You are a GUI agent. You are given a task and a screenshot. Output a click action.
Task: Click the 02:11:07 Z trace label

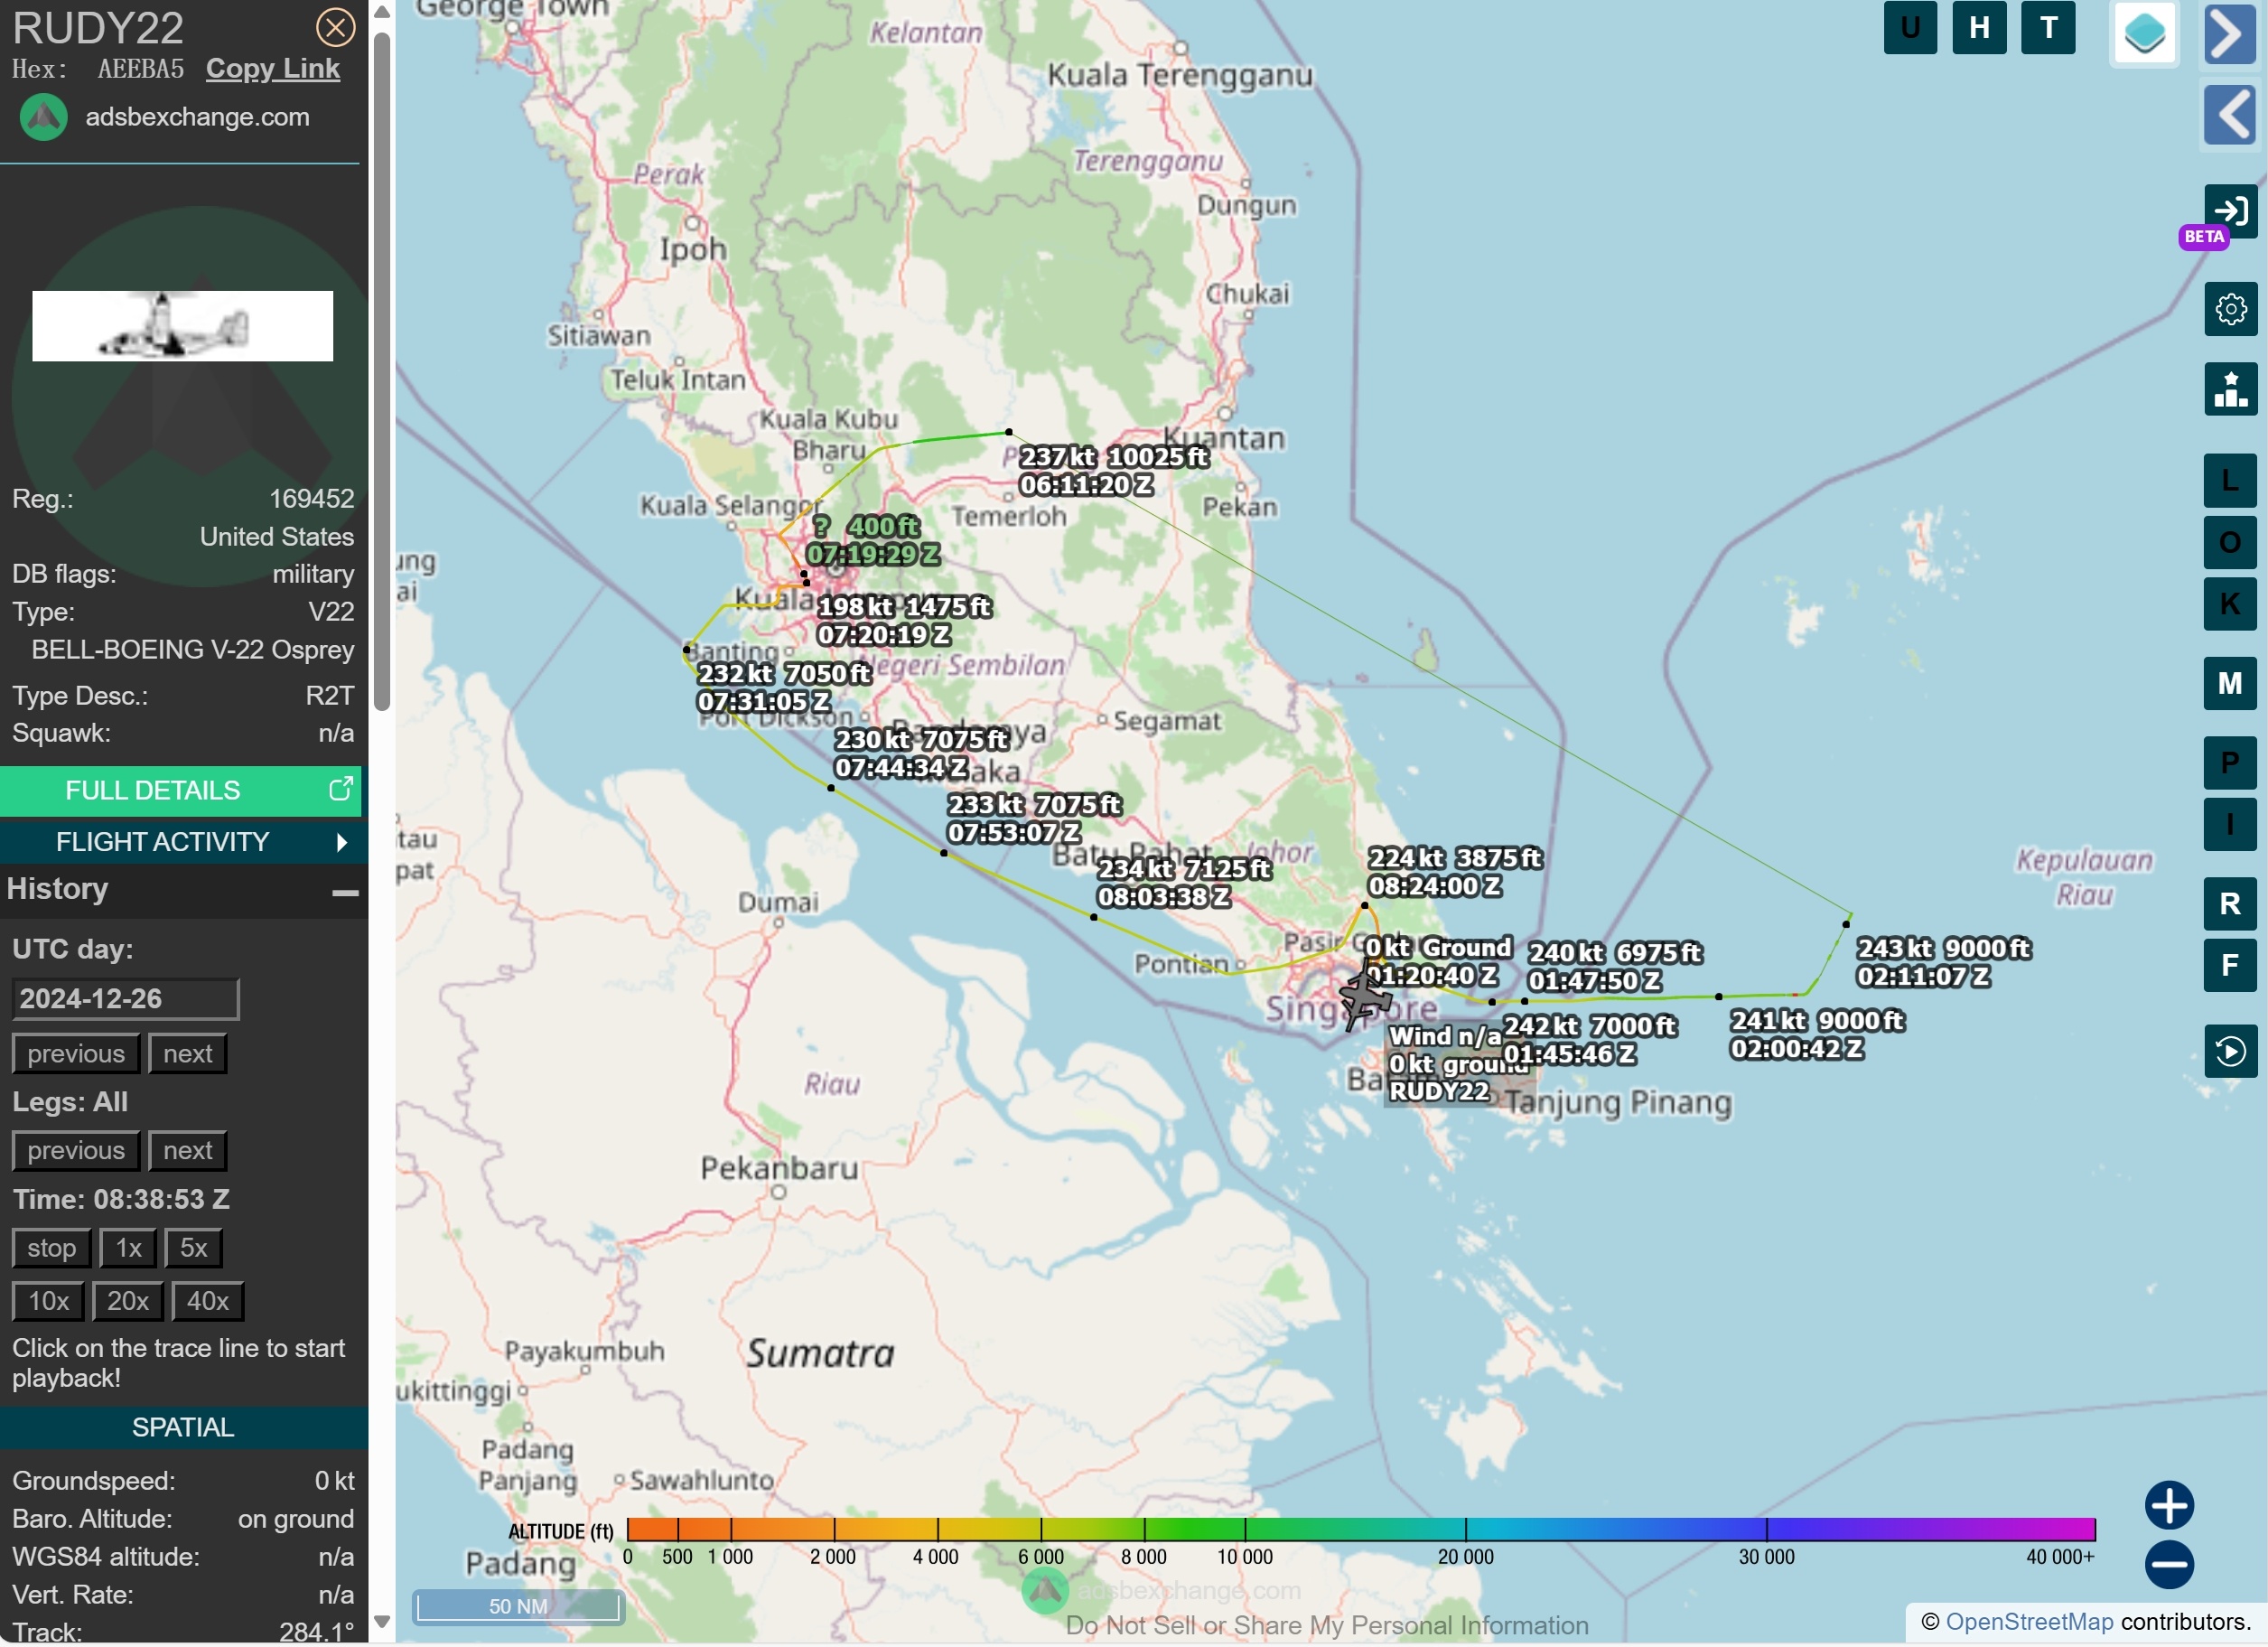click(x=1924, y=977)
